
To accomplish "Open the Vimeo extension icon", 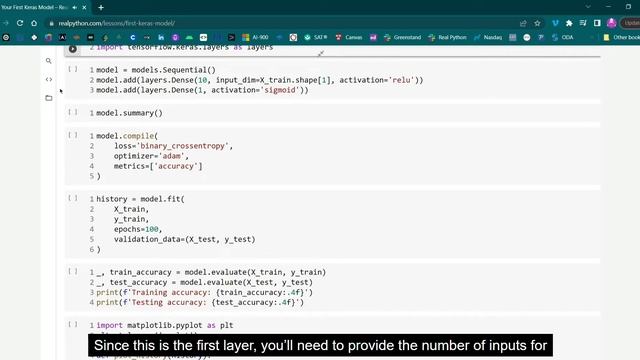I will [555, 23].
